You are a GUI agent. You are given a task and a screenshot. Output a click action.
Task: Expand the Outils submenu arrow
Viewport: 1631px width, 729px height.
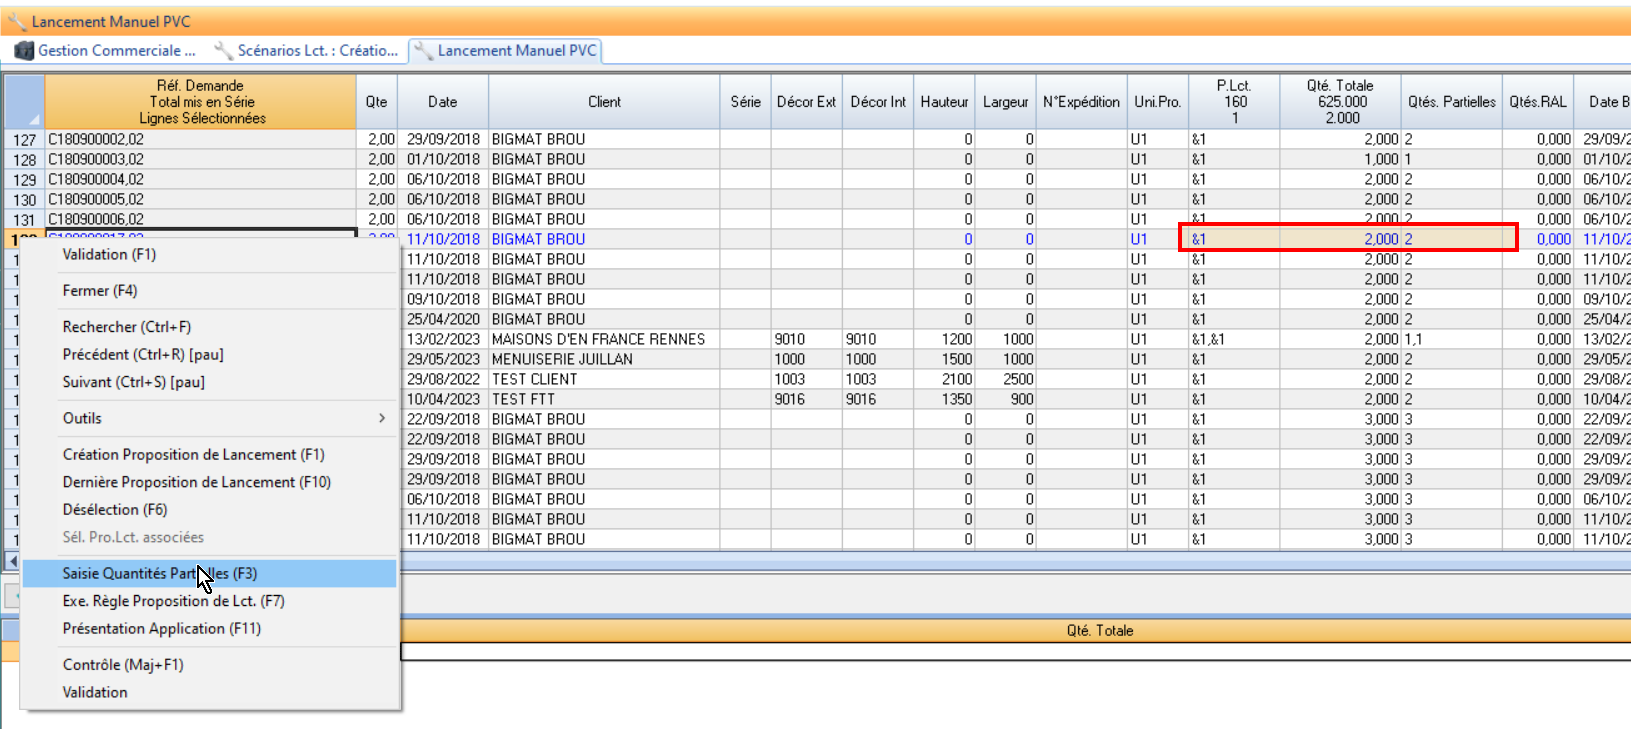coord(382,418)
